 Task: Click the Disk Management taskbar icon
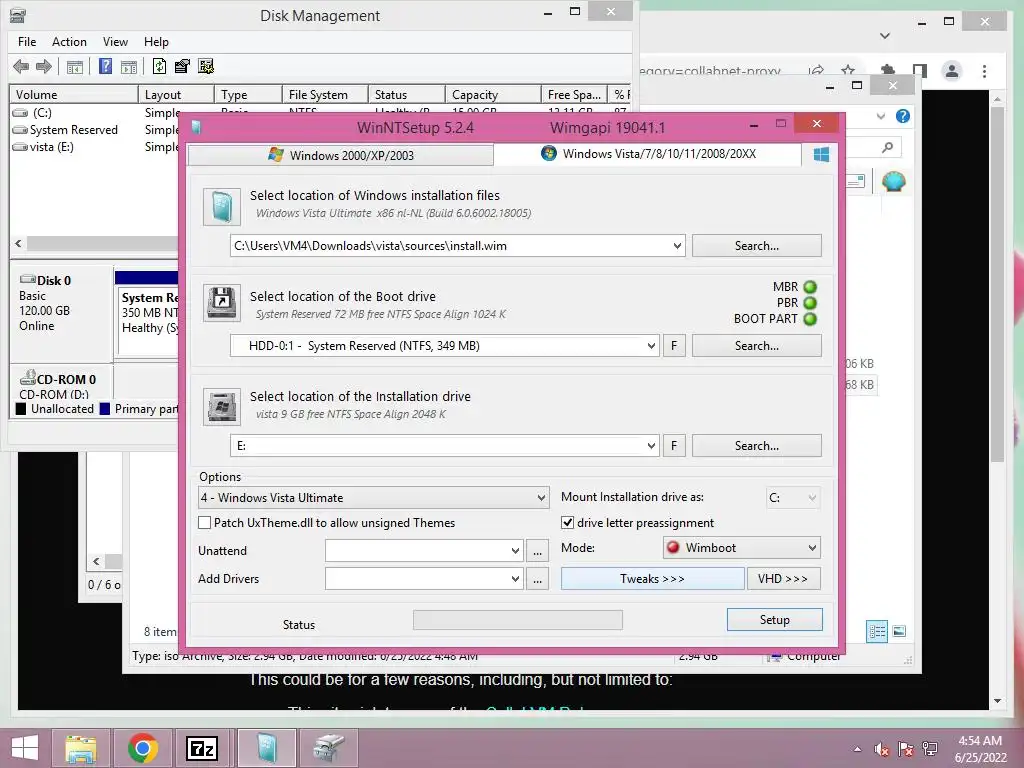[328, 748]
